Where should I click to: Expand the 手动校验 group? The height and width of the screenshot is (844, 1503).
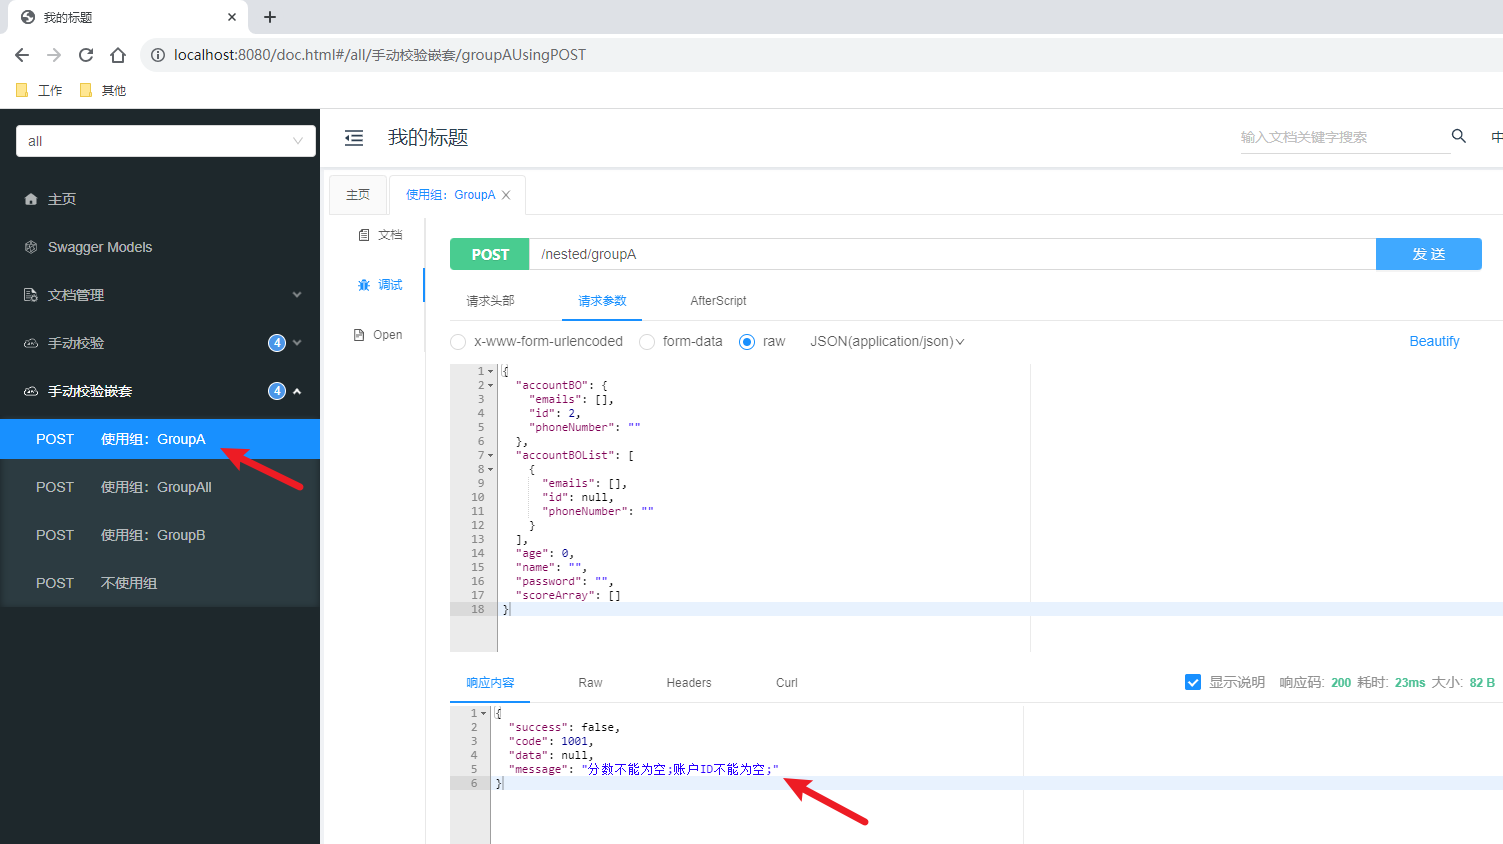[160, 343]
